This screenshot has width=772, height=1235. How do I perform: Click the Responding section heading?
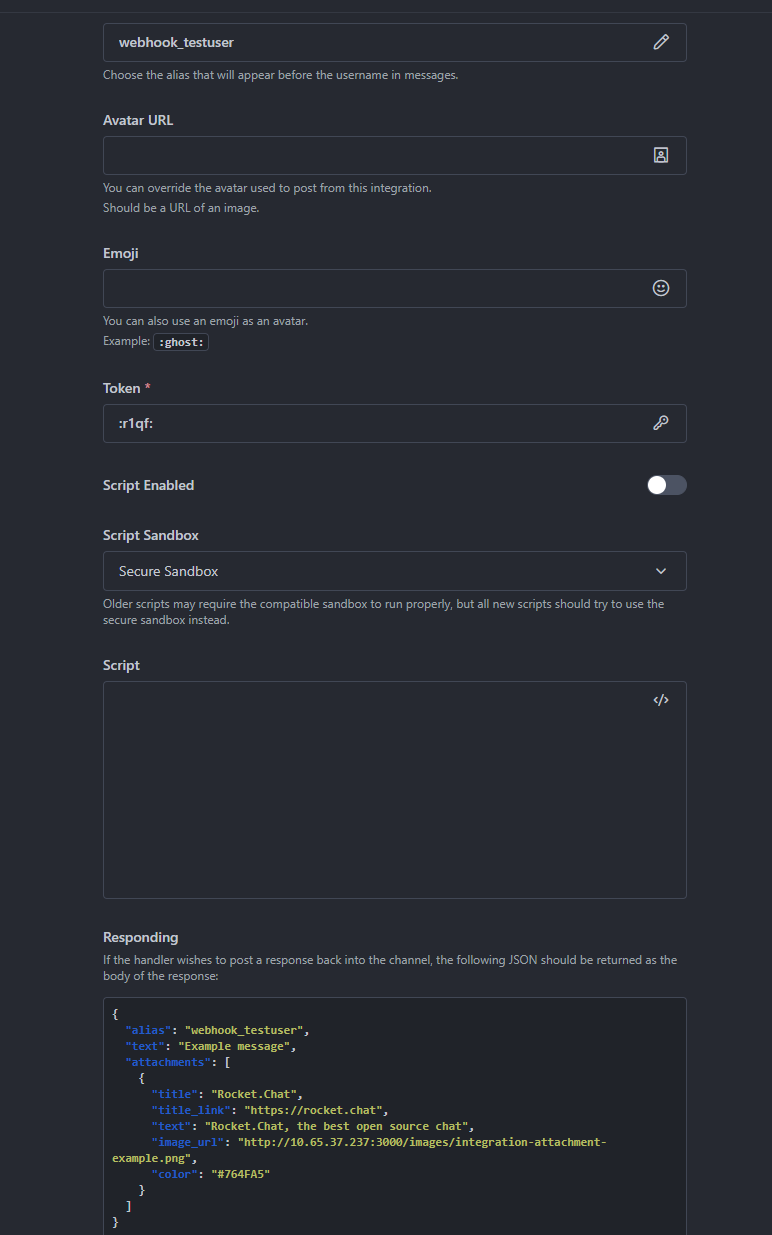pos(140,937)
